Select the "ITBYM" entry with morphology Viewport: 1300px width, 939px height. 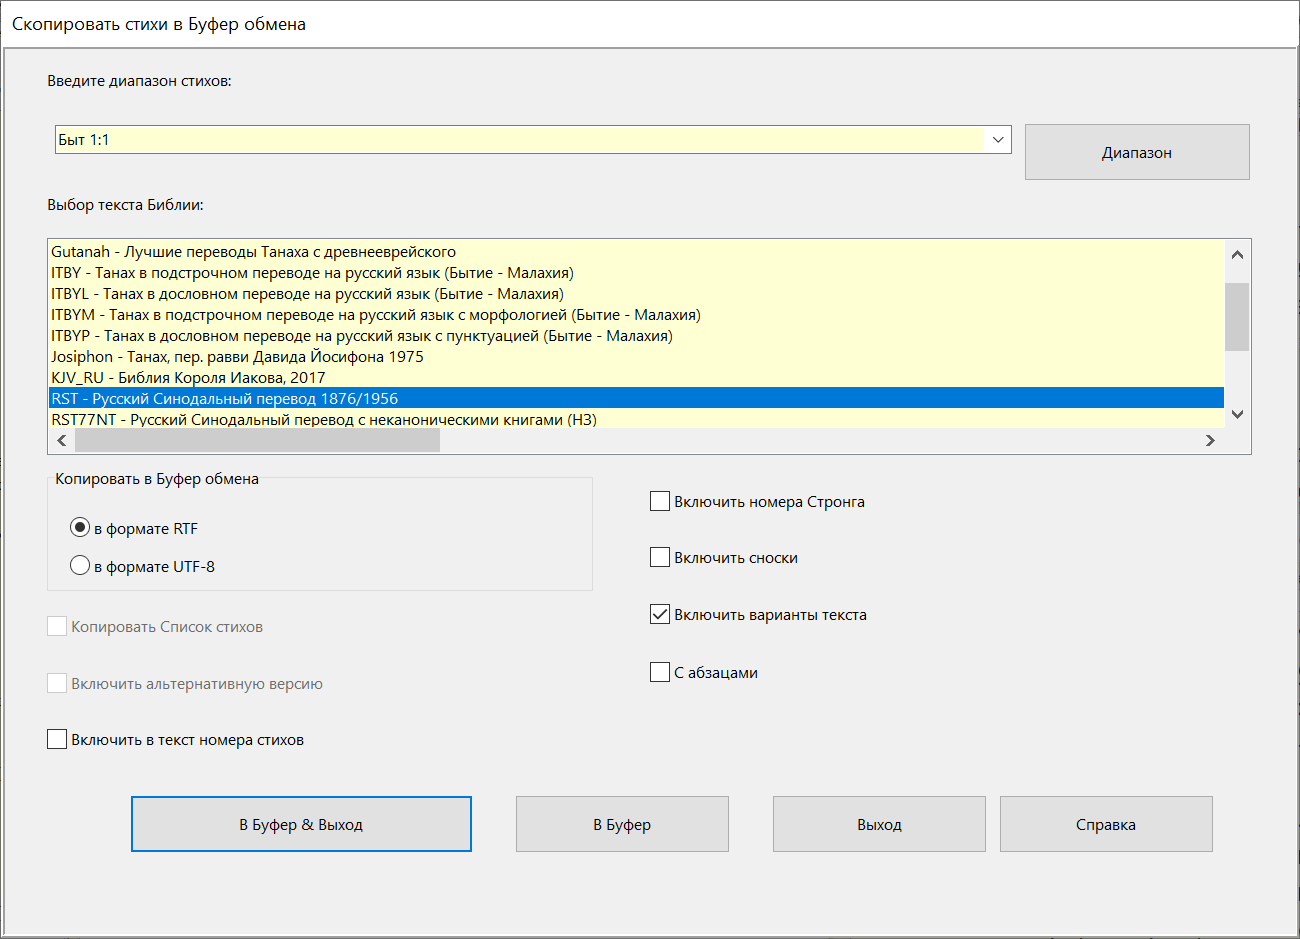click(x=637, y=314)
